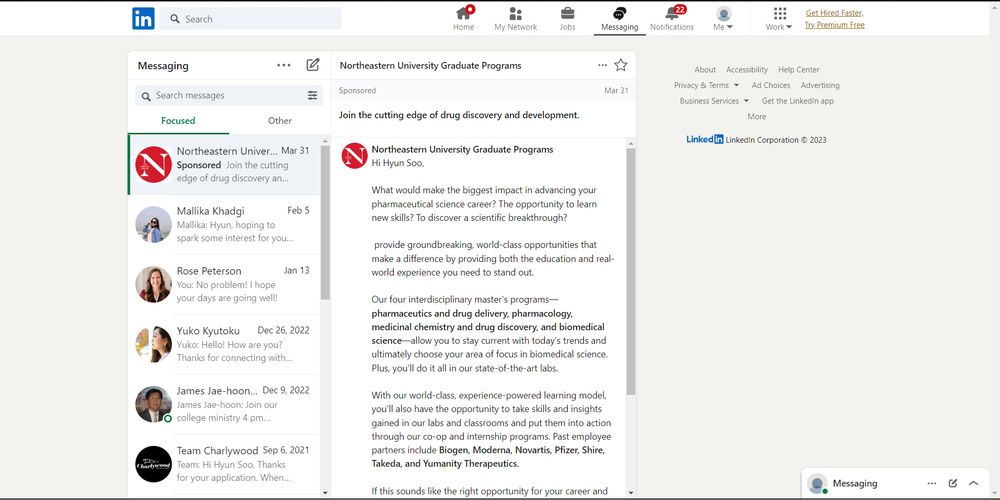1000x500 pixels.
Task: Open the Messaging nav icon
Action: tap(619, 18)
